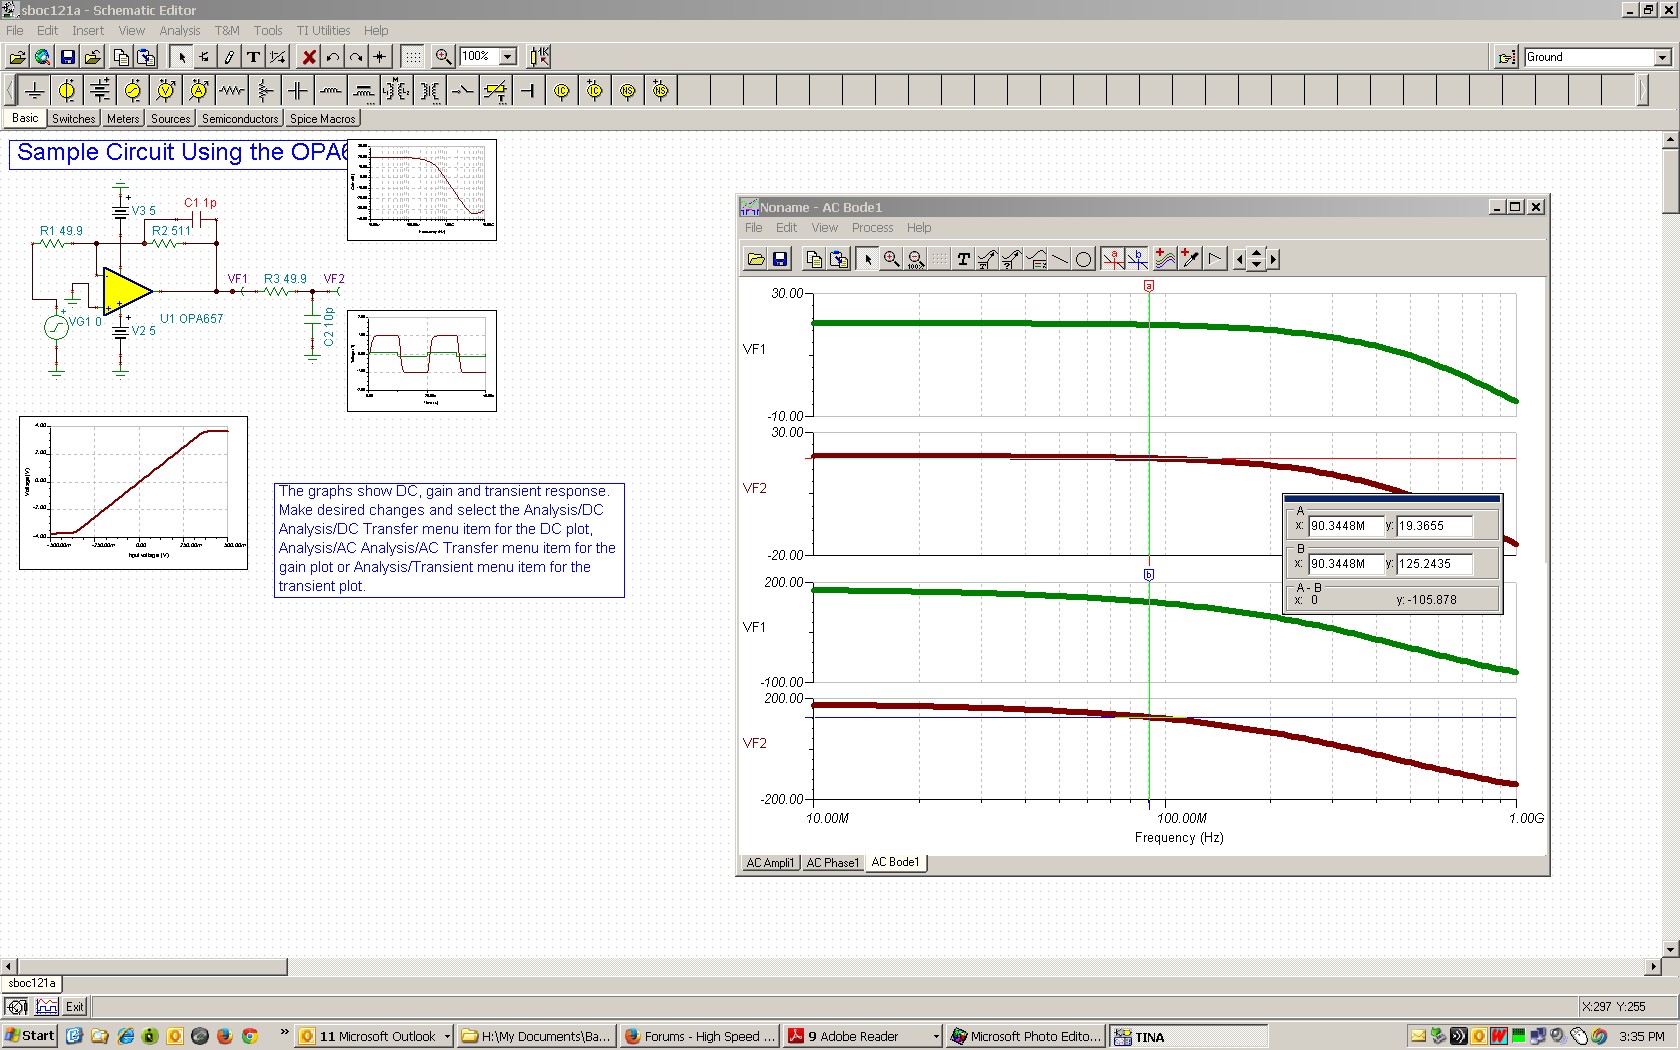
Task: Open the Process menu in AC Bode1 window
Action: 872,228
